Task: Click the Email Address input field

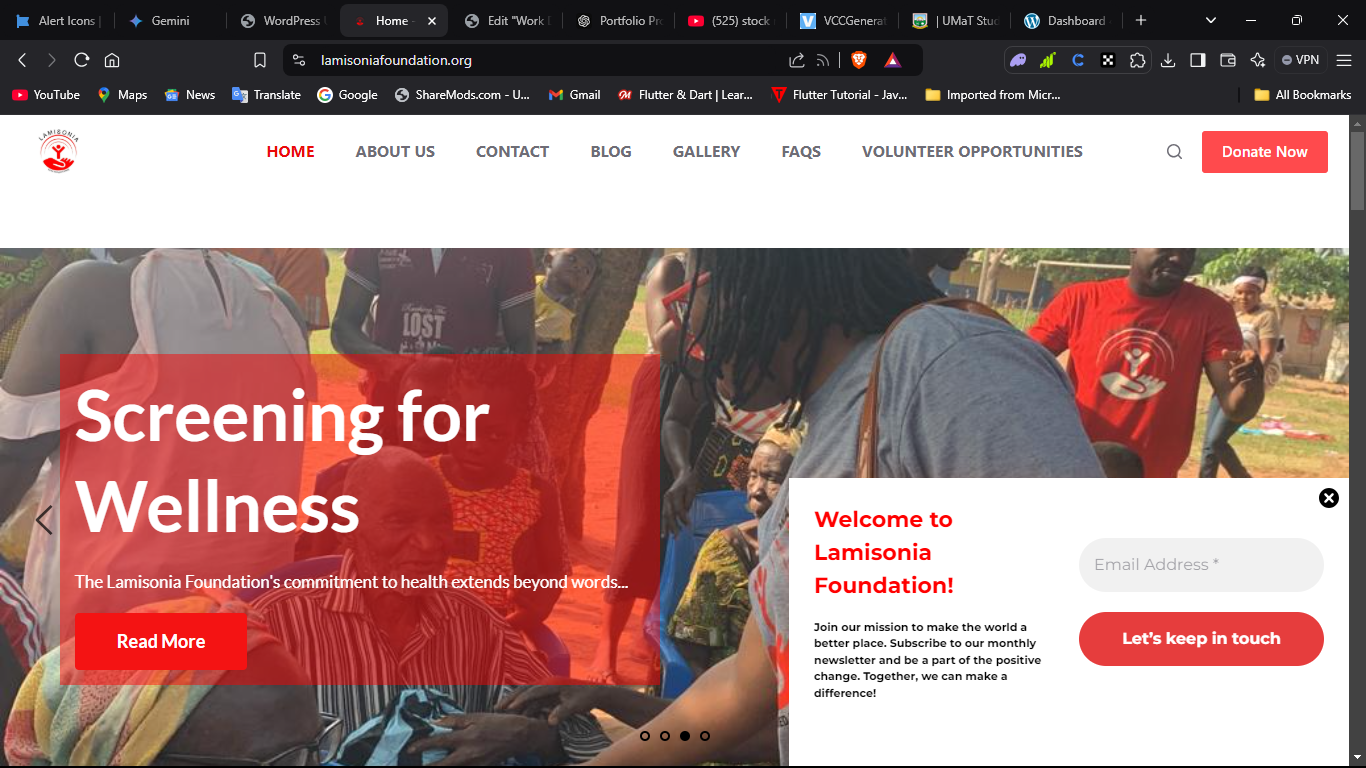Action: [x=1201, y=565]
